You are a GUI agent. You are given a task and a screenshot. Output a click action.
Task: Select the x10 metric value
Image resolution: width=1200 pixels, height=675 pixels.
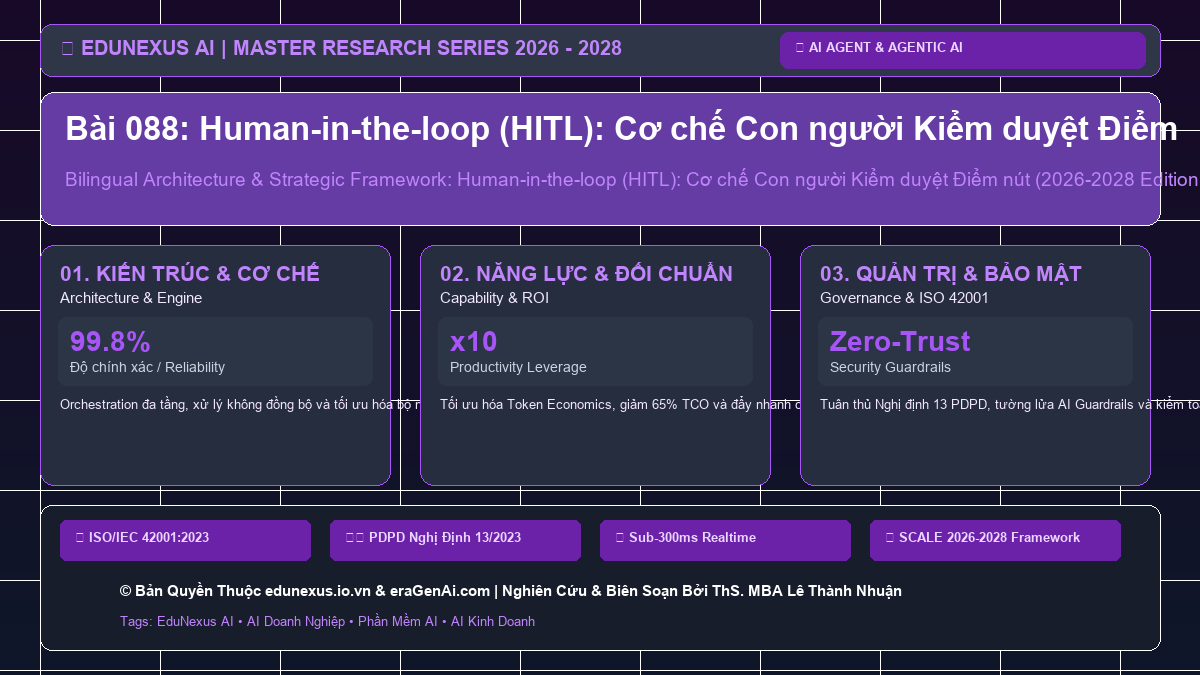tap(473, 341)
